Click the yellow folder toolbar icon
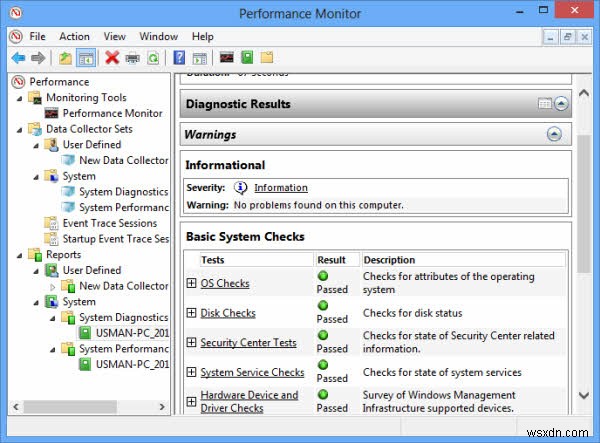600x443 pixels. tap(267, 57)
